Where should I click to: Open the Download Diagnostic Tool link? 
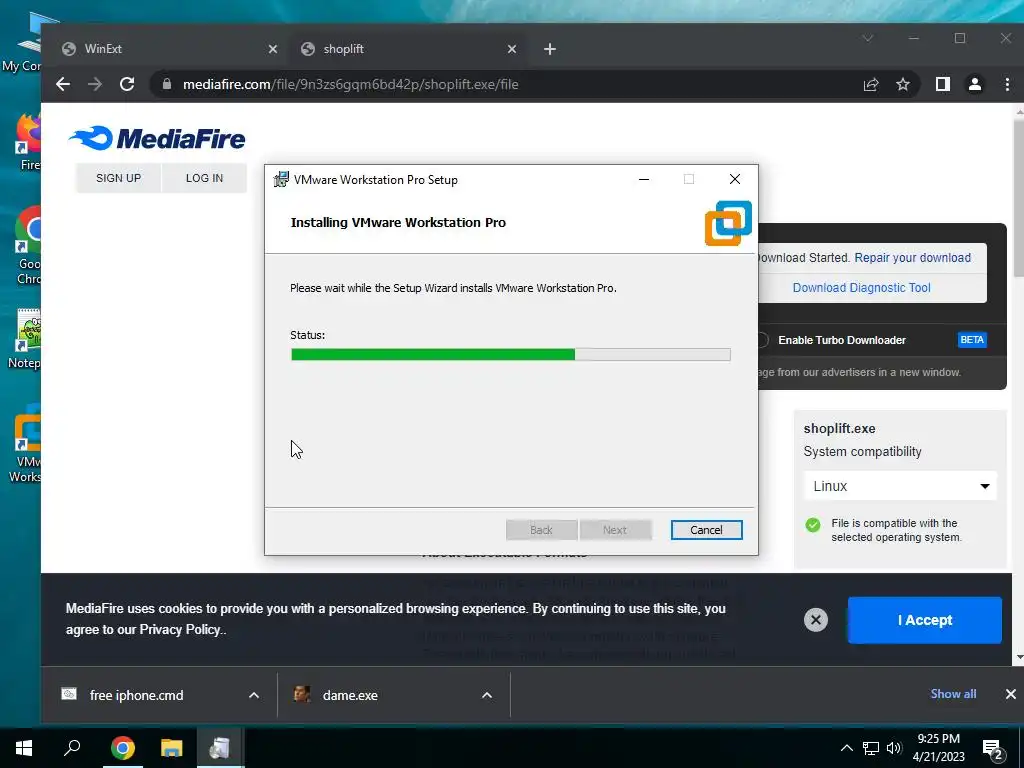pyautogui.click(x=861, y=288)
